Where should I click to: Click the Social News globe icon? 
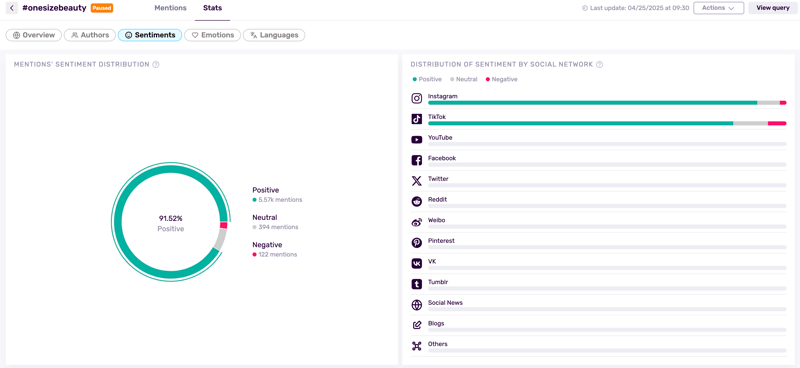tap(417, 305)
